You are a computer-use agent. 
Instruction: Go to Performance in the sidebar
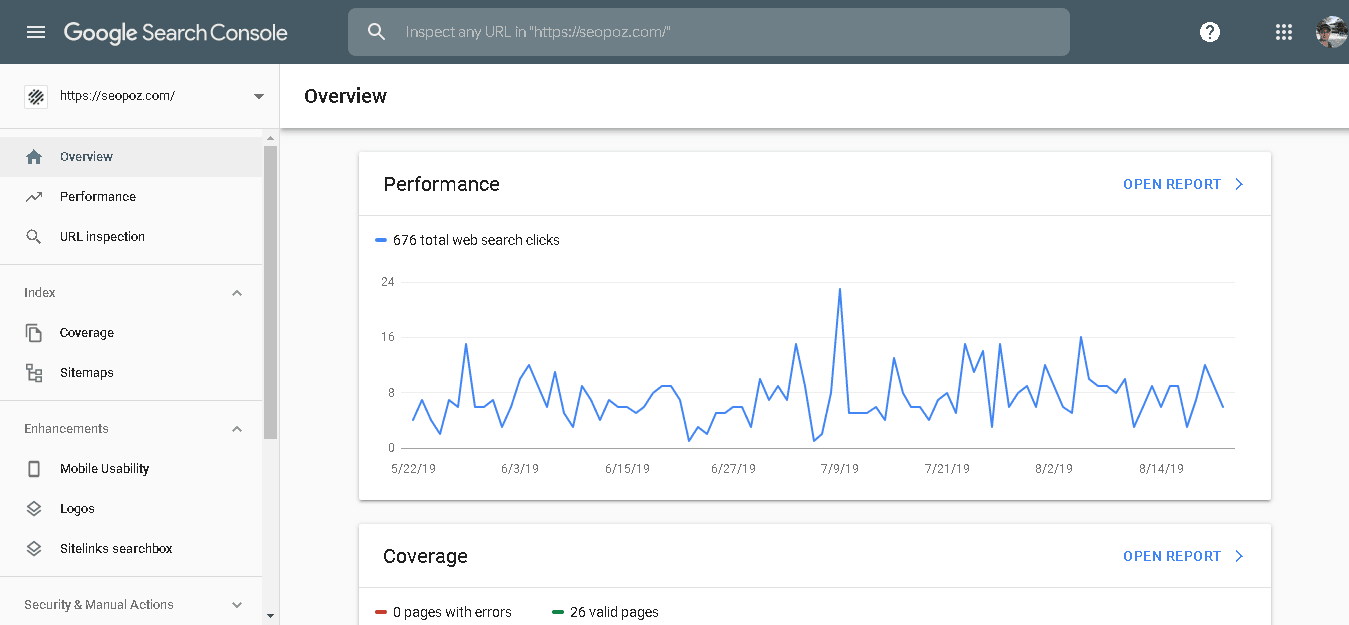click(98, 197)
